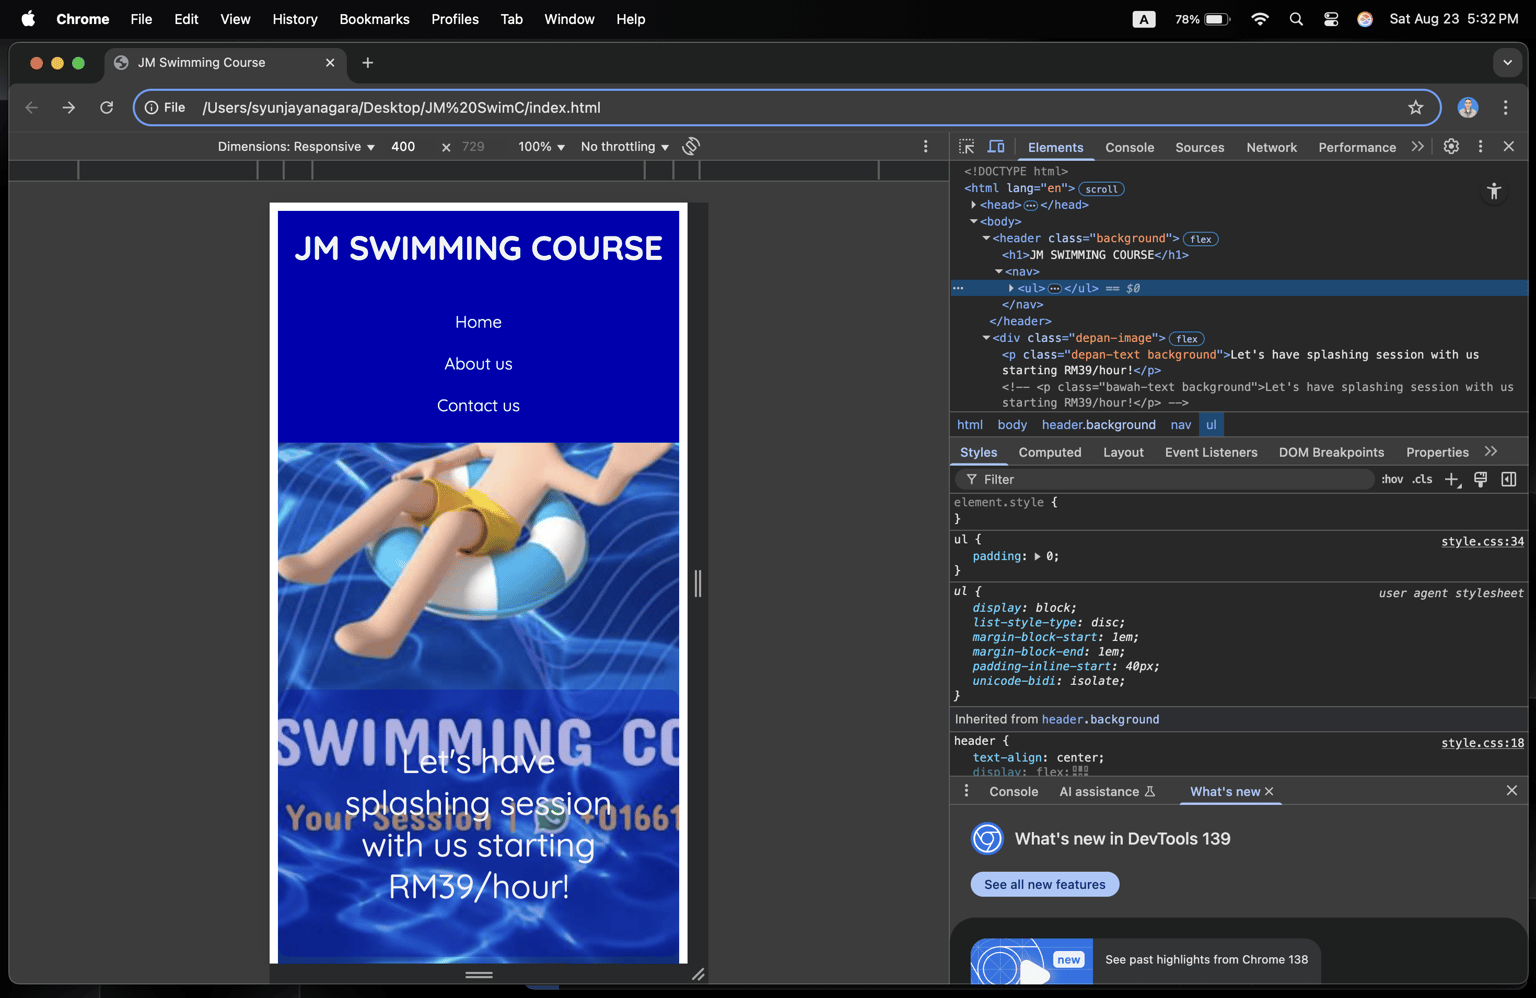
Task: Open the Layout tab
Action: coord(1123,452)
